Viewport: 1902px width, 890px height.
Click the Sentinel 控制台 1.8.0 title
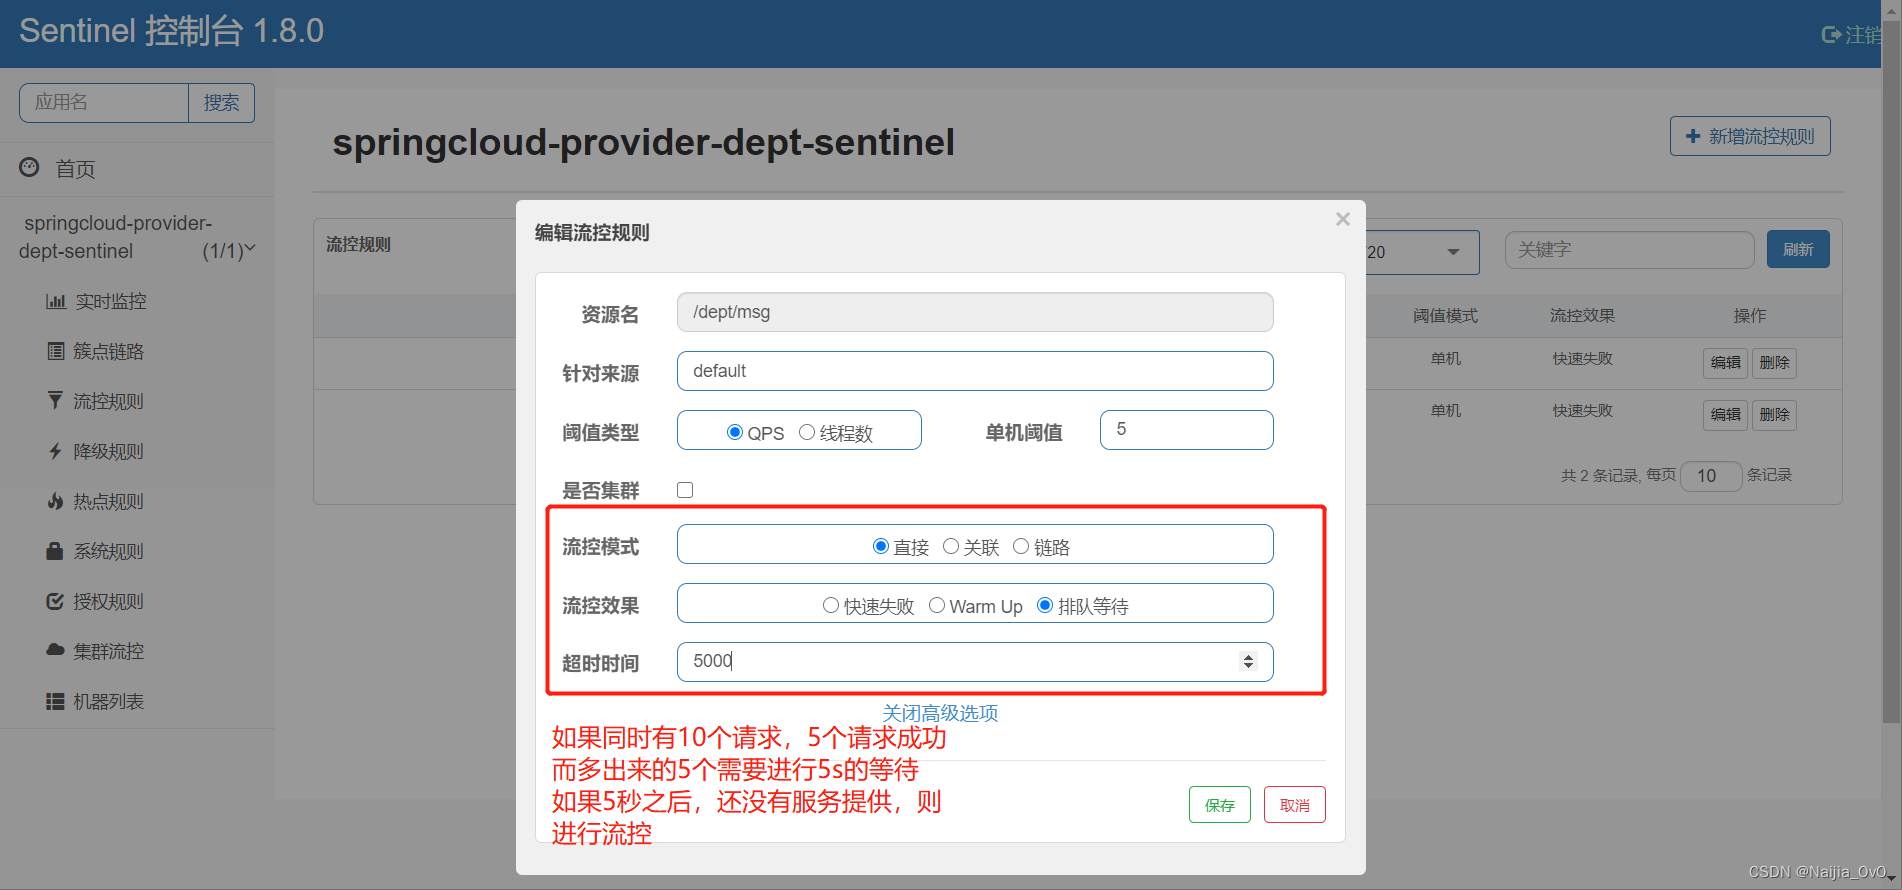[x=171, y=31]
